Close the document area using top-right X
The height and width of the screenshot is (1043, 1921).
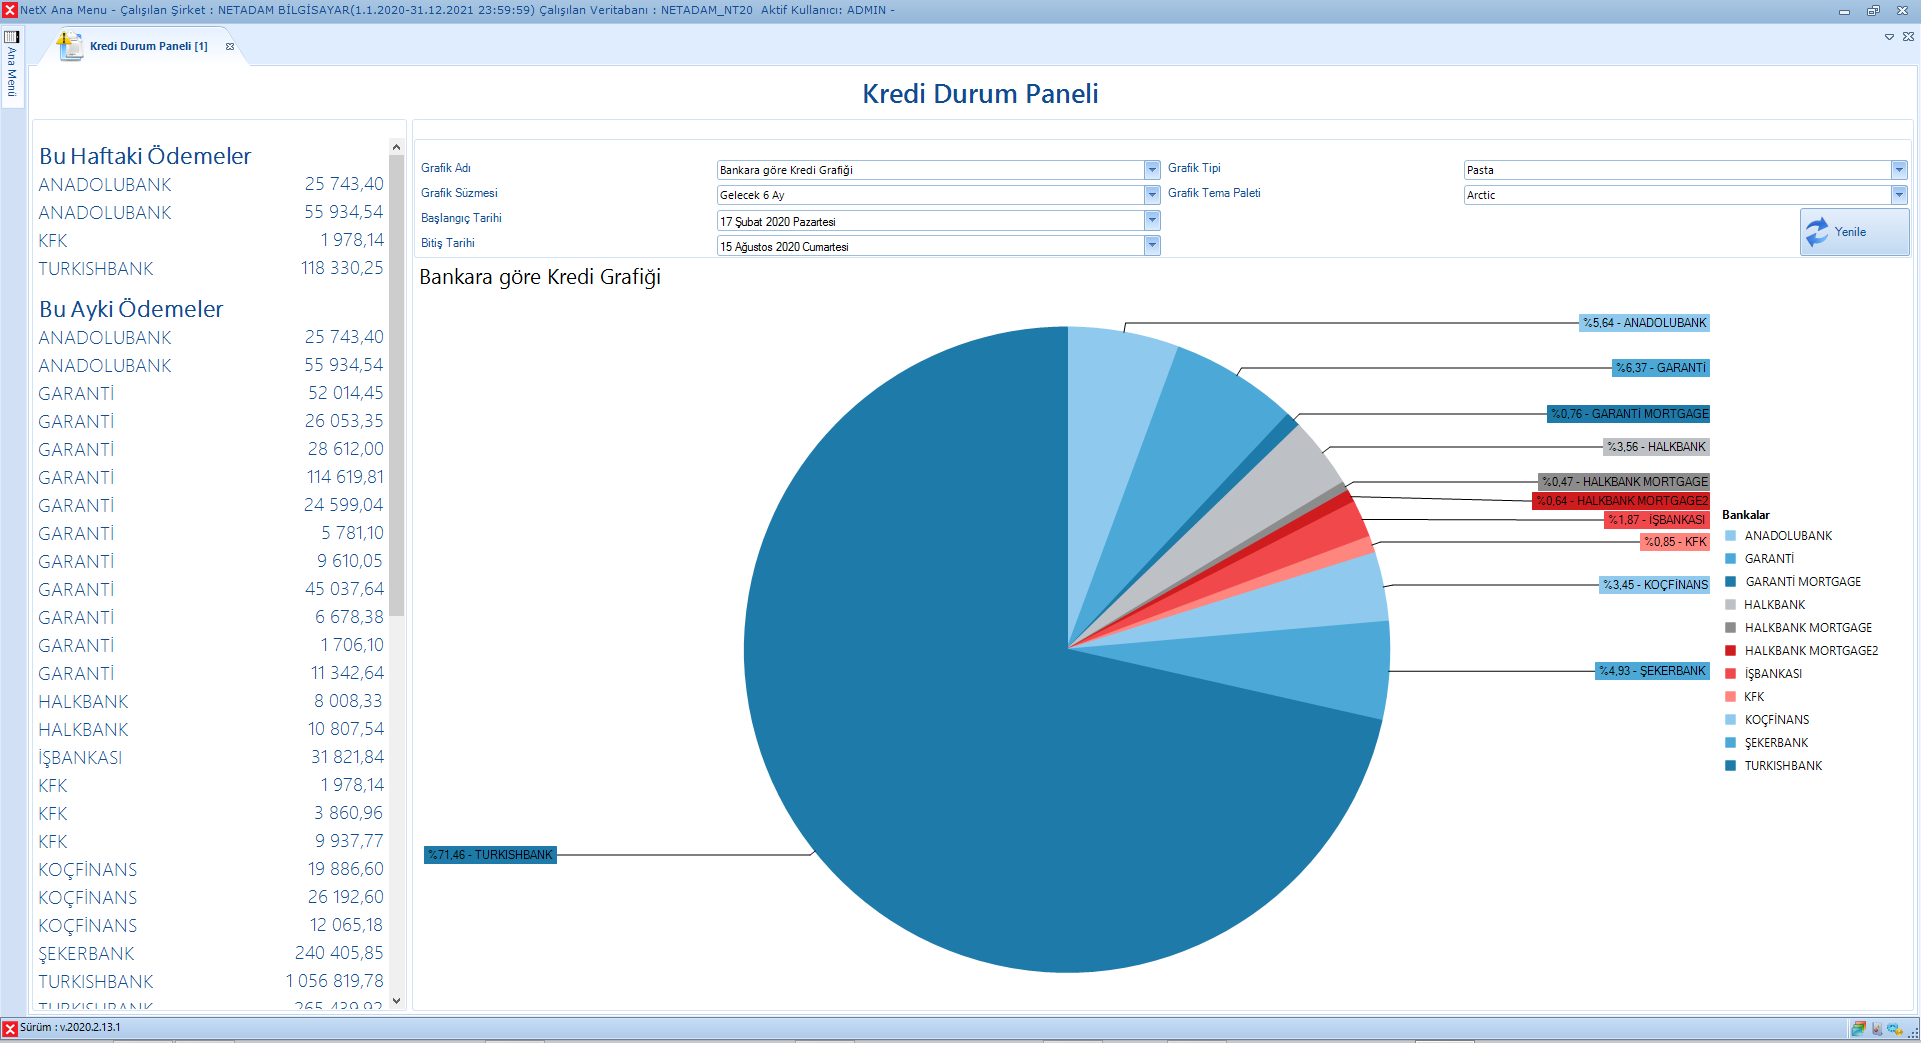tap(1908, 37)
